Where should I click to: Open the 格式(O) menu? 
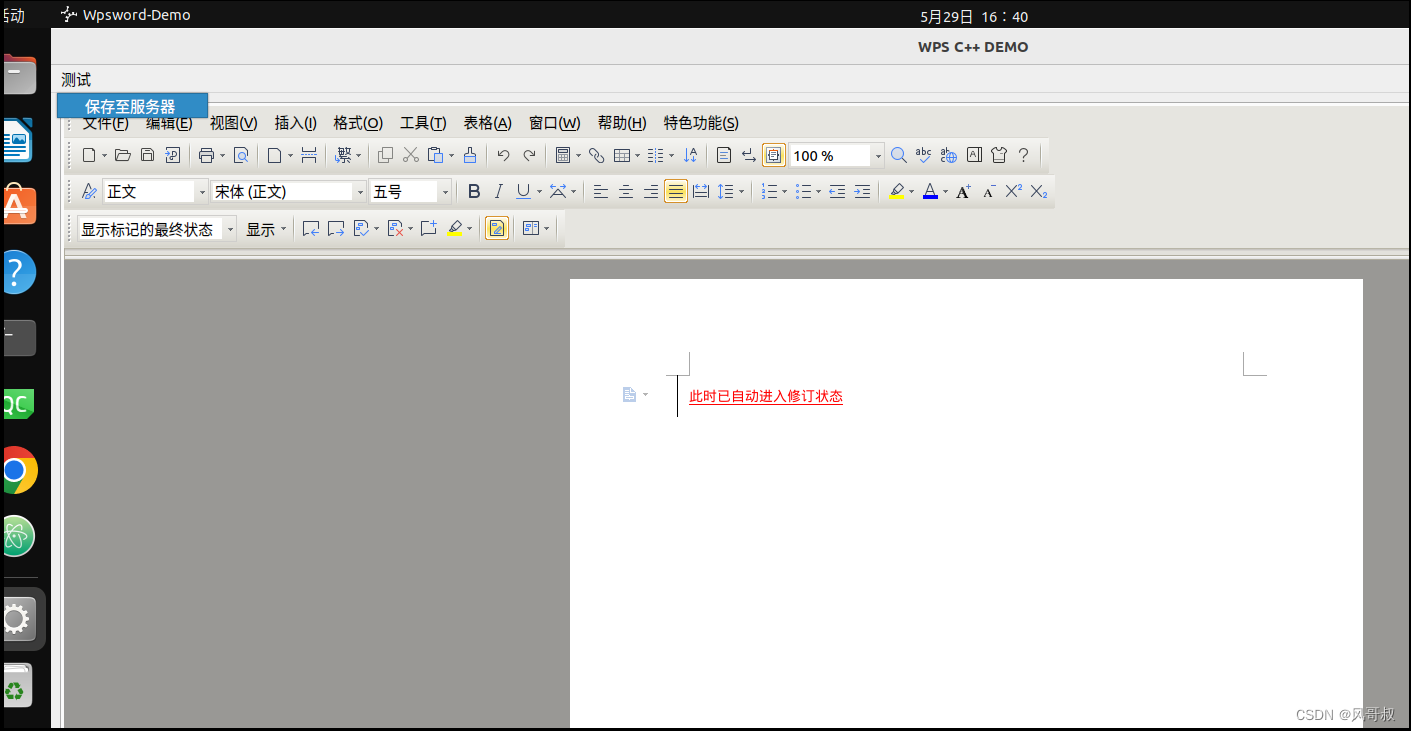pos(358,123)
